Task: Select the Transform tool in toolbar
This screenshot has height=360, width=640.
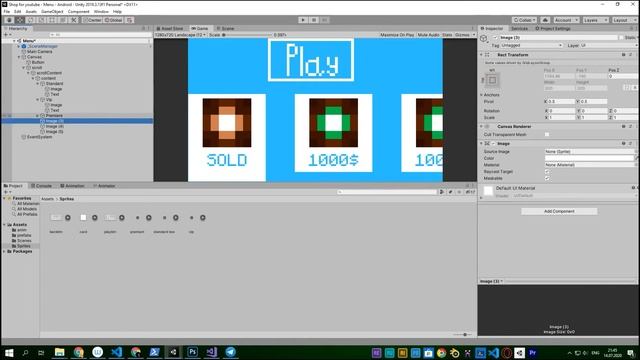Action: [63, 20]
